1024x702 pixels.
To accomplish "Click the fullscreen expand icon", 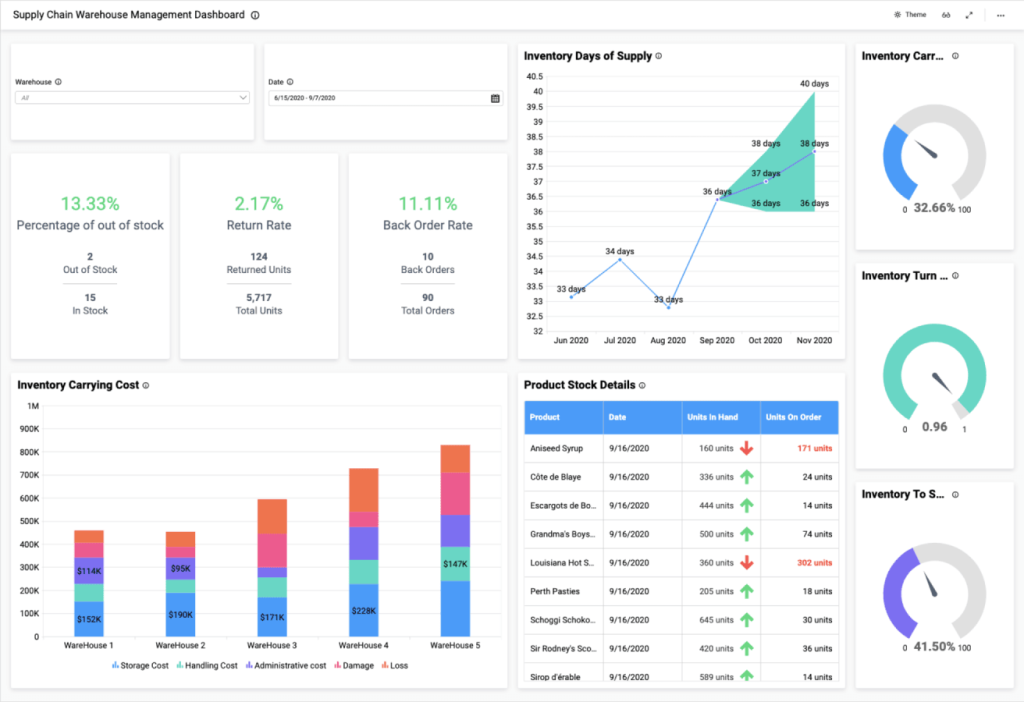I will point(968,15).
